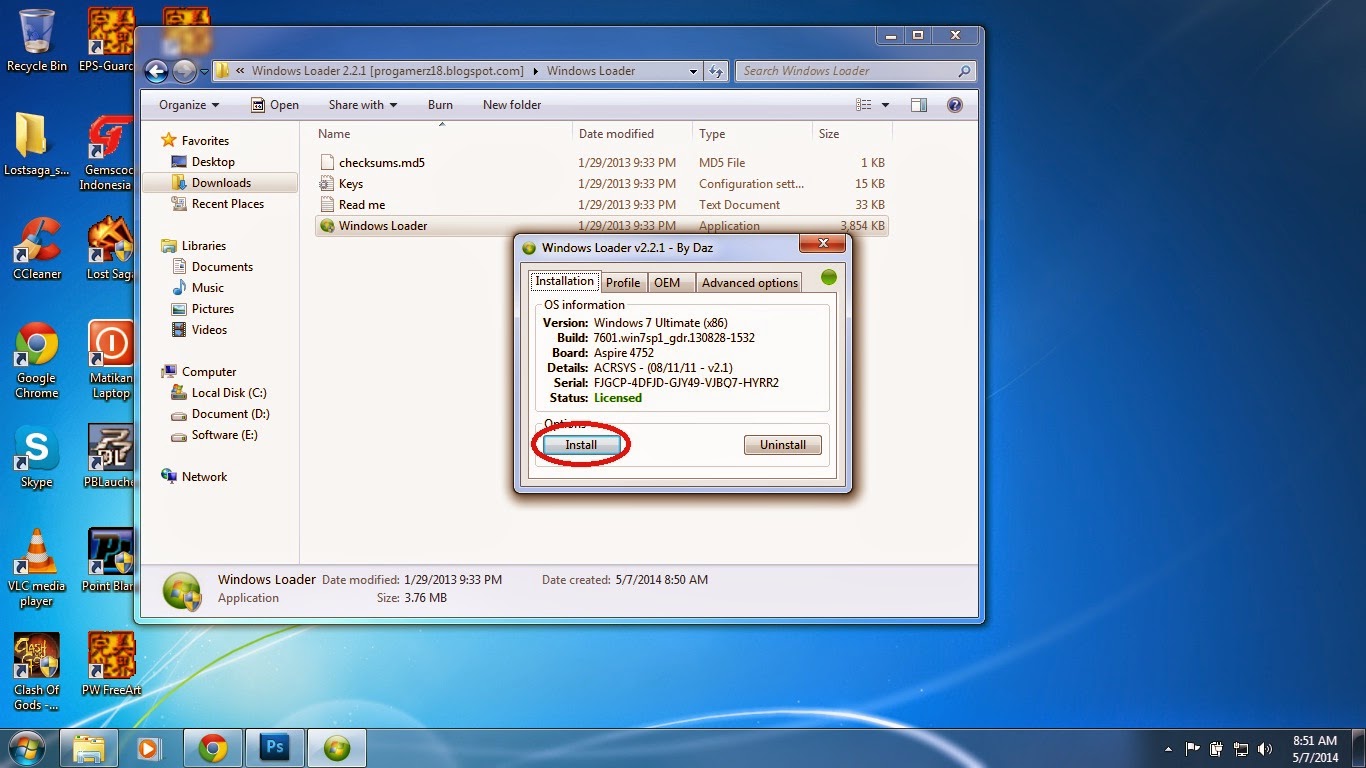Image resolution: width=1366 pixels, height=768 pixels.
Task: Click the Matikan Laptop shortcut
Action: pyautogui.click(x=111, y=361)
